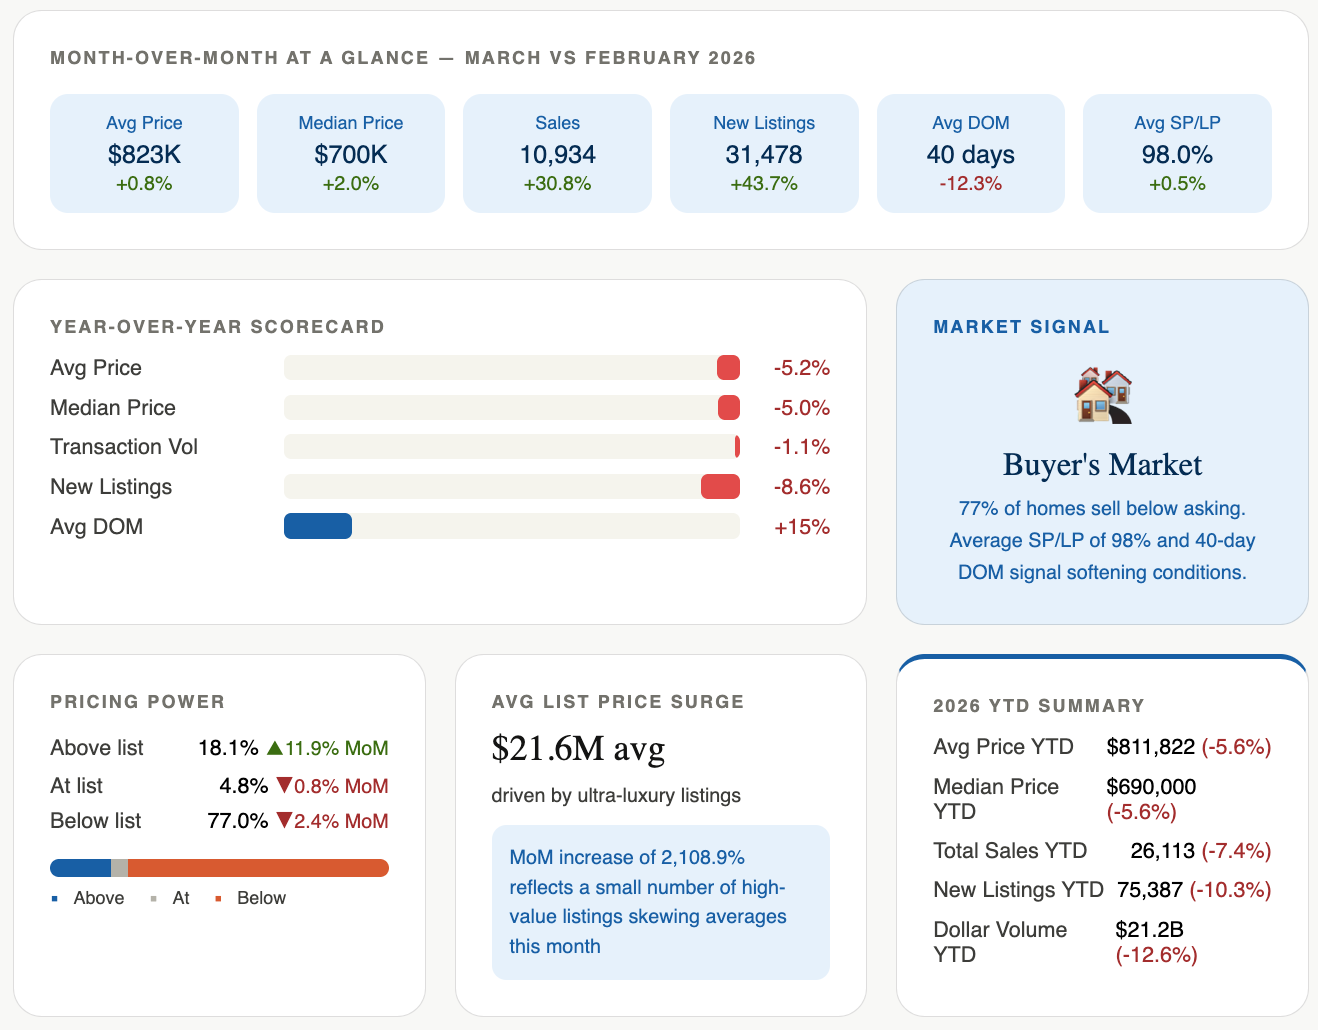Select the Avg Price stat card

(144, 153)
